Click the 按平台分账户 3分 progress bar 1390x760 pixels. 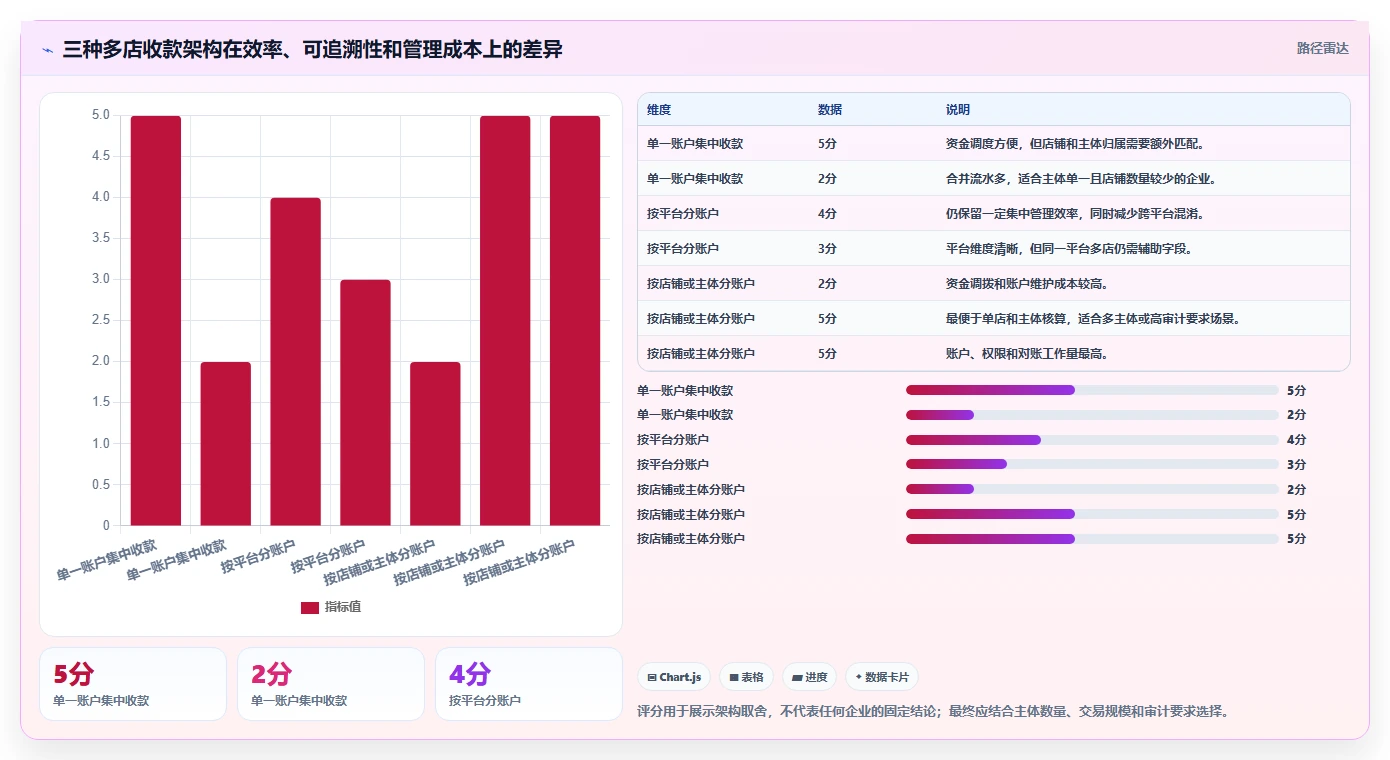pyautogui.click(x=1092, y=464)
